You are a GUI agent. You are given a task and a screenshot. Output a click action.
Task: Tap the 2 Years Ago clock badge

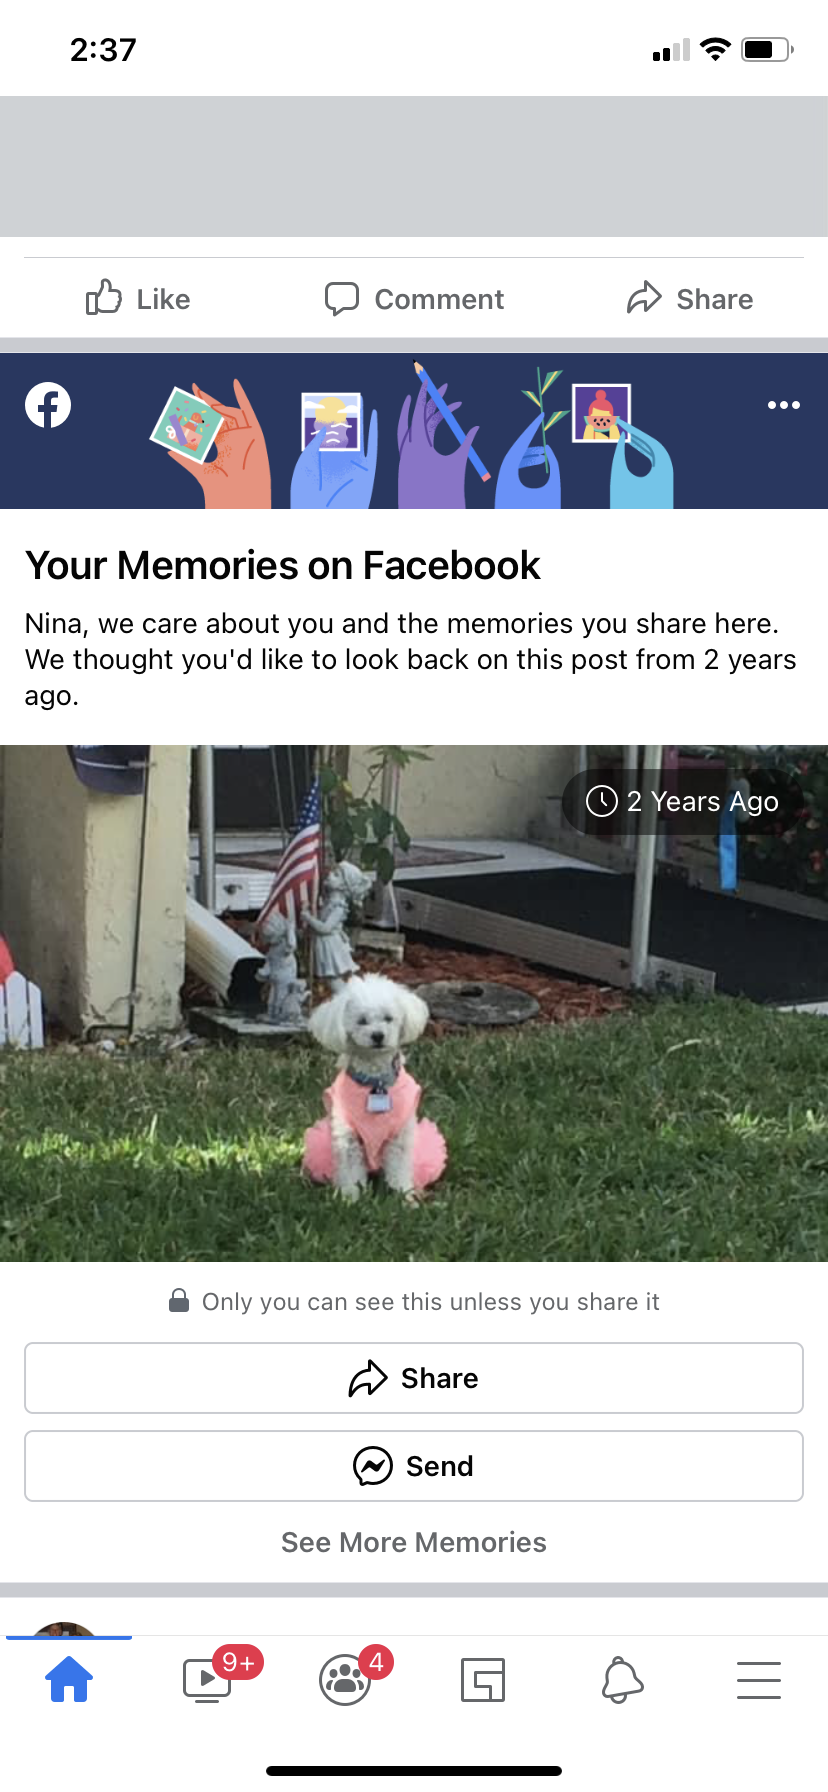coord(683,801)
